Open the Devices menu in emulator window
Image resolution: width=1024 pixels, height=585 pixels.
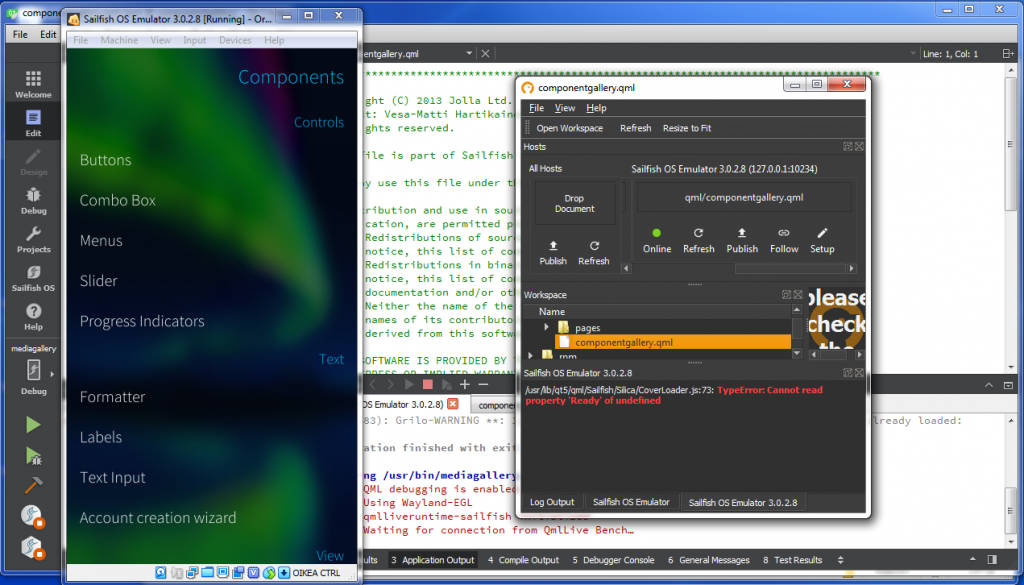235,40
